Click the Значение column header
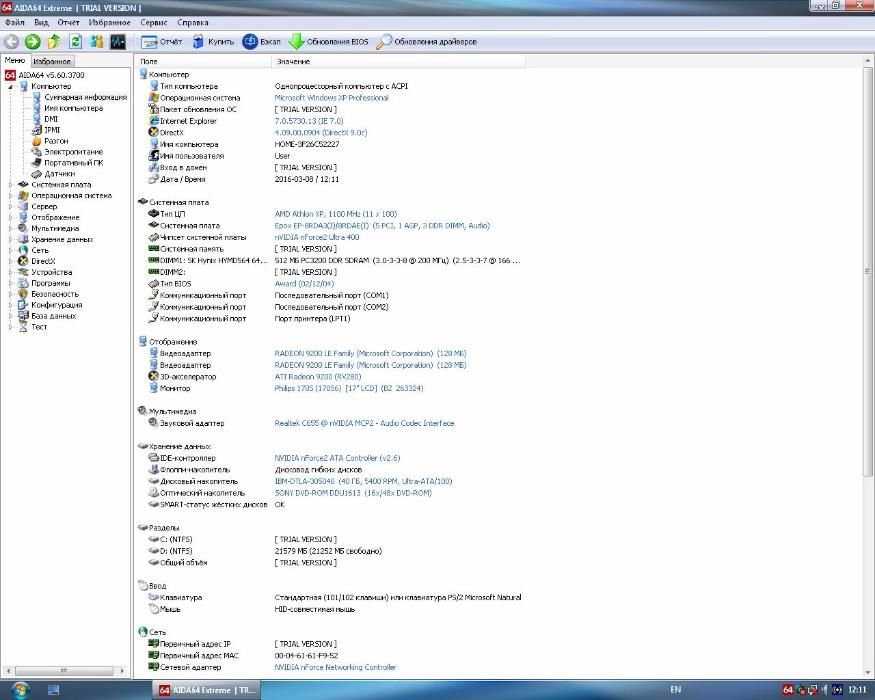This screenshot has width=875, height=700. [398, 61]
